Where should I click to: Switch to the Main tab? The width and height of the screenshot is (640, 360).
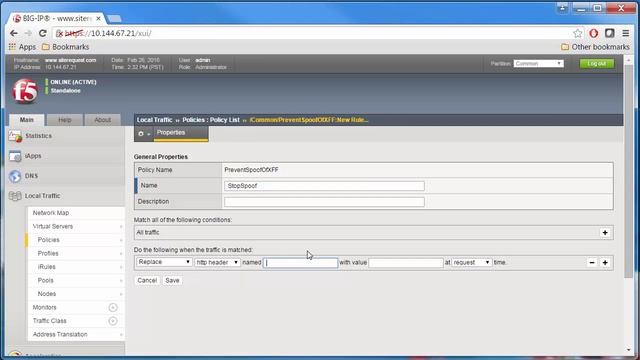point(27,120)
